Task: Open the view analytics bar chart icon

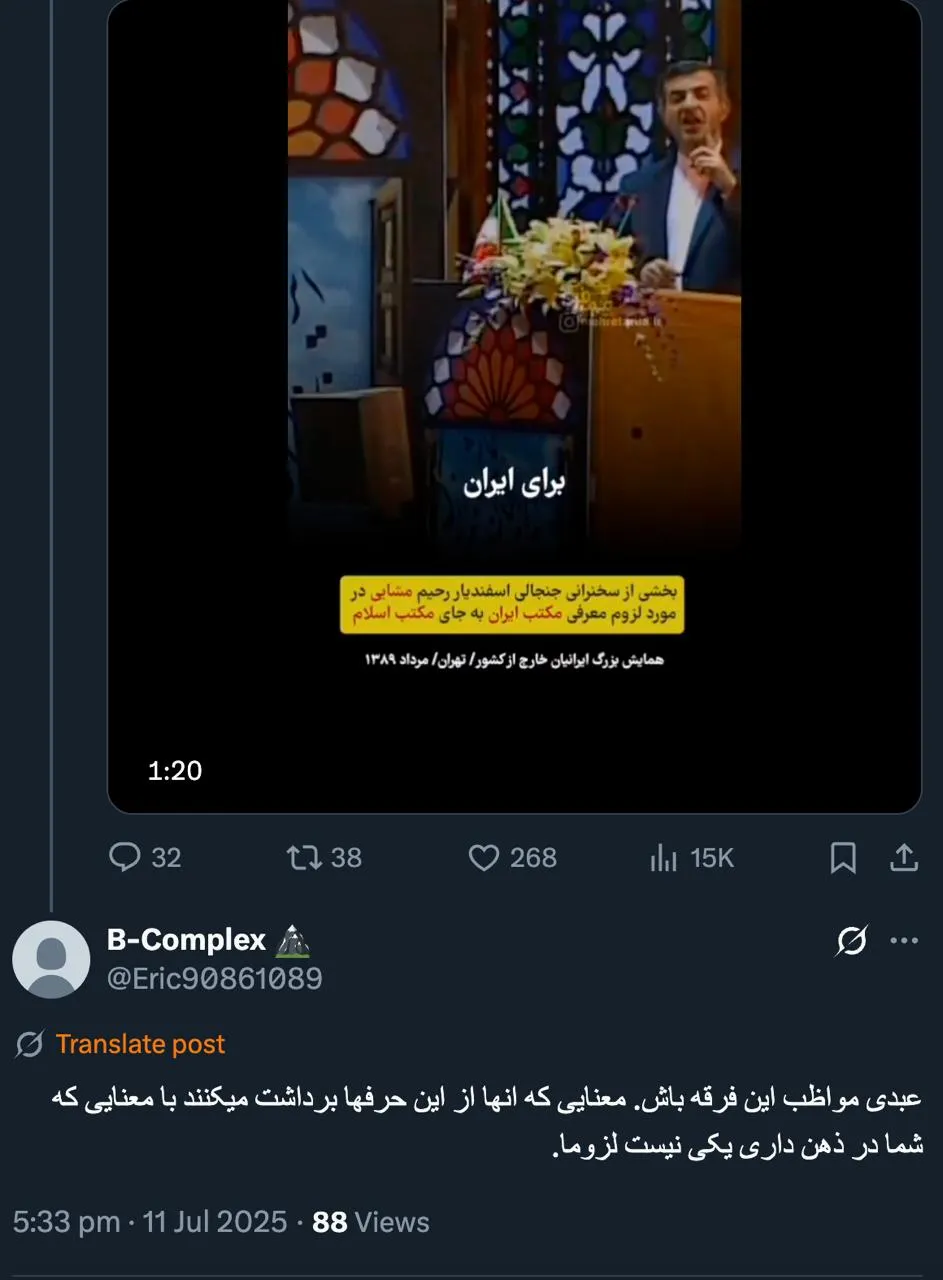Action: (x=663, y=858)
